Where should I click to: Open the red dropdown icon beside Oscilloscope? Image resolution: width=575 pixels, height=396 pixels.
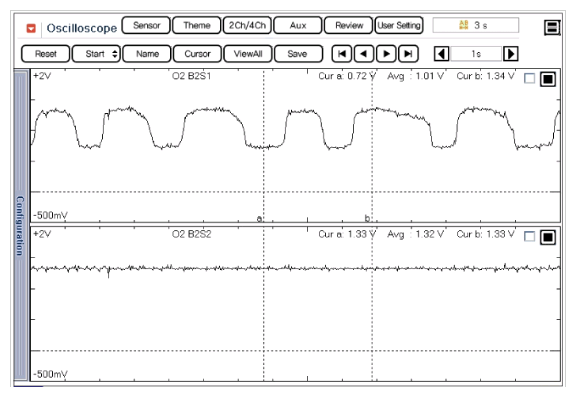click(x=31, y=28)
